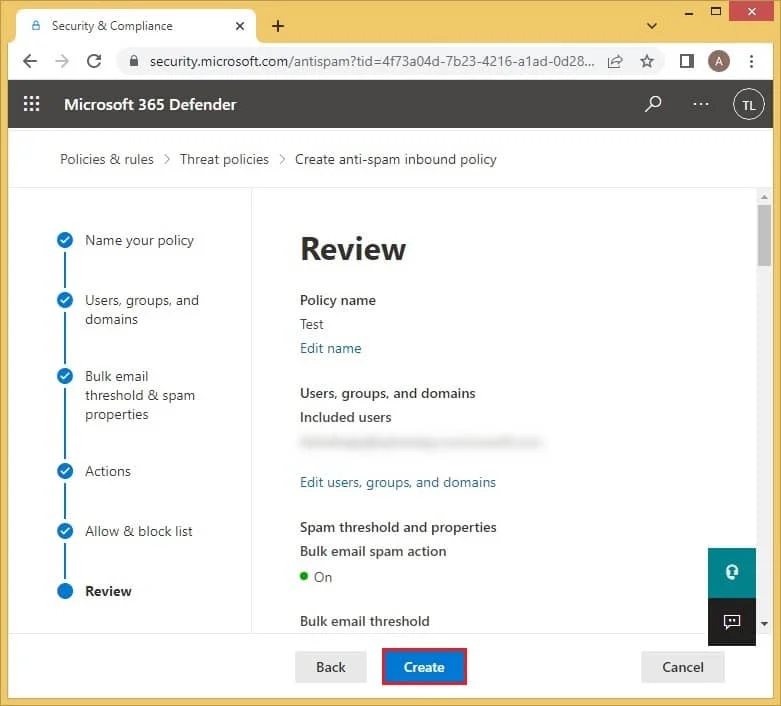Open the Chrome profile avatar A
The width and height of the screenshot is (781, 706).
coord(718,61)
